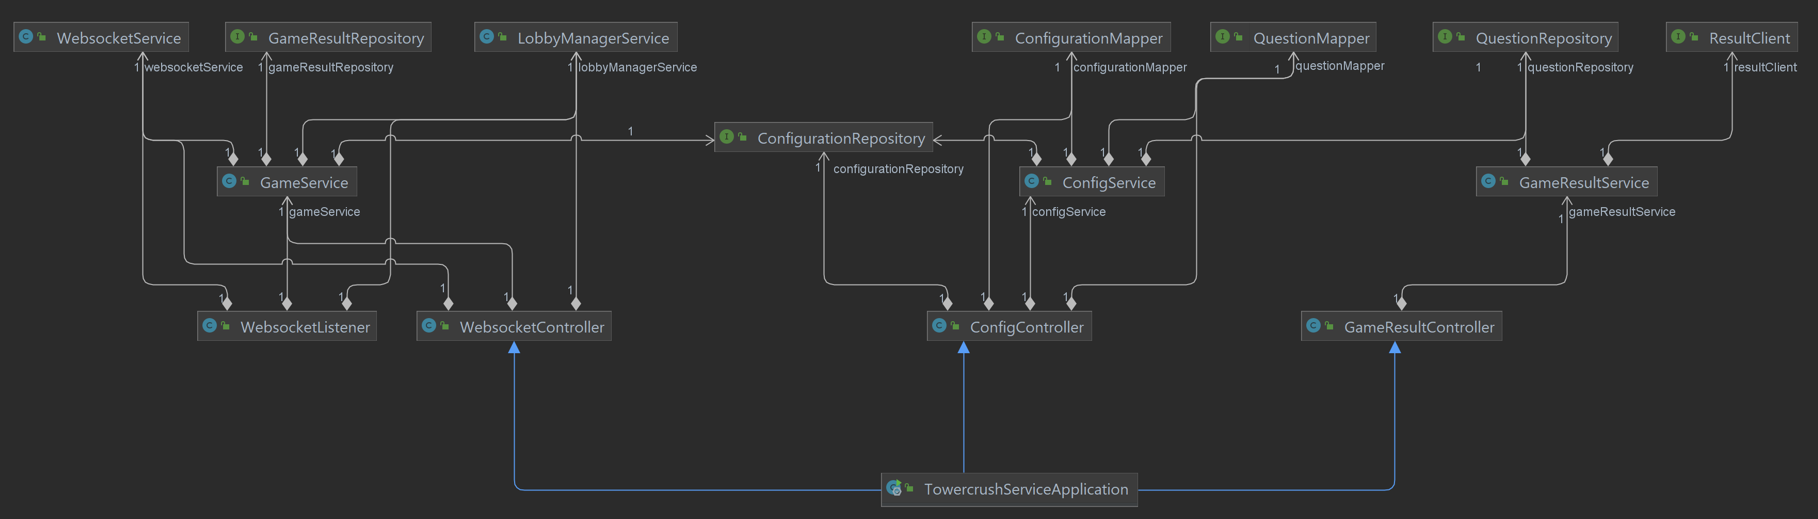
Task: Select the ConfigService class node
Action: tap(1092, 182)
